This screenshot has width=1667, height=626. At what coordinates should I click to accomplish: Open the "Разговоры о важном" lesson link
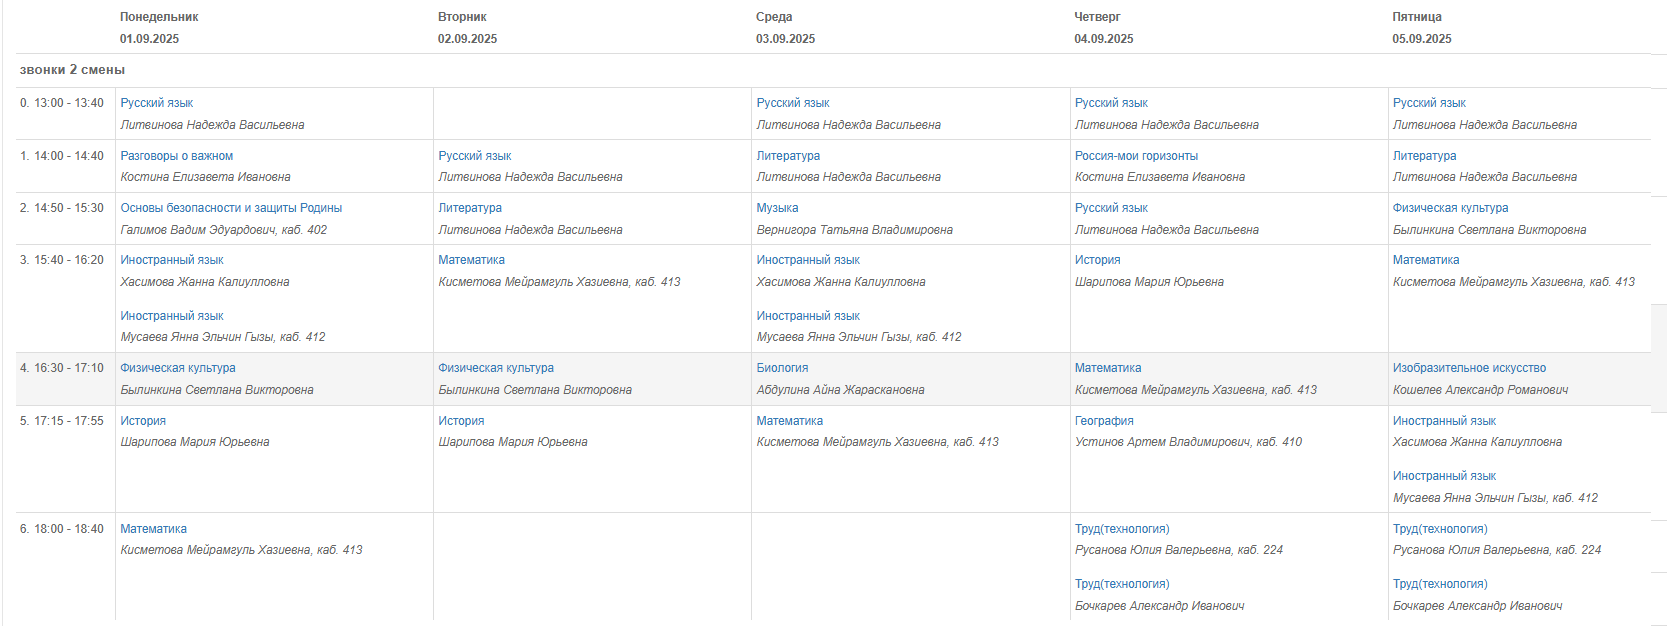177,156
